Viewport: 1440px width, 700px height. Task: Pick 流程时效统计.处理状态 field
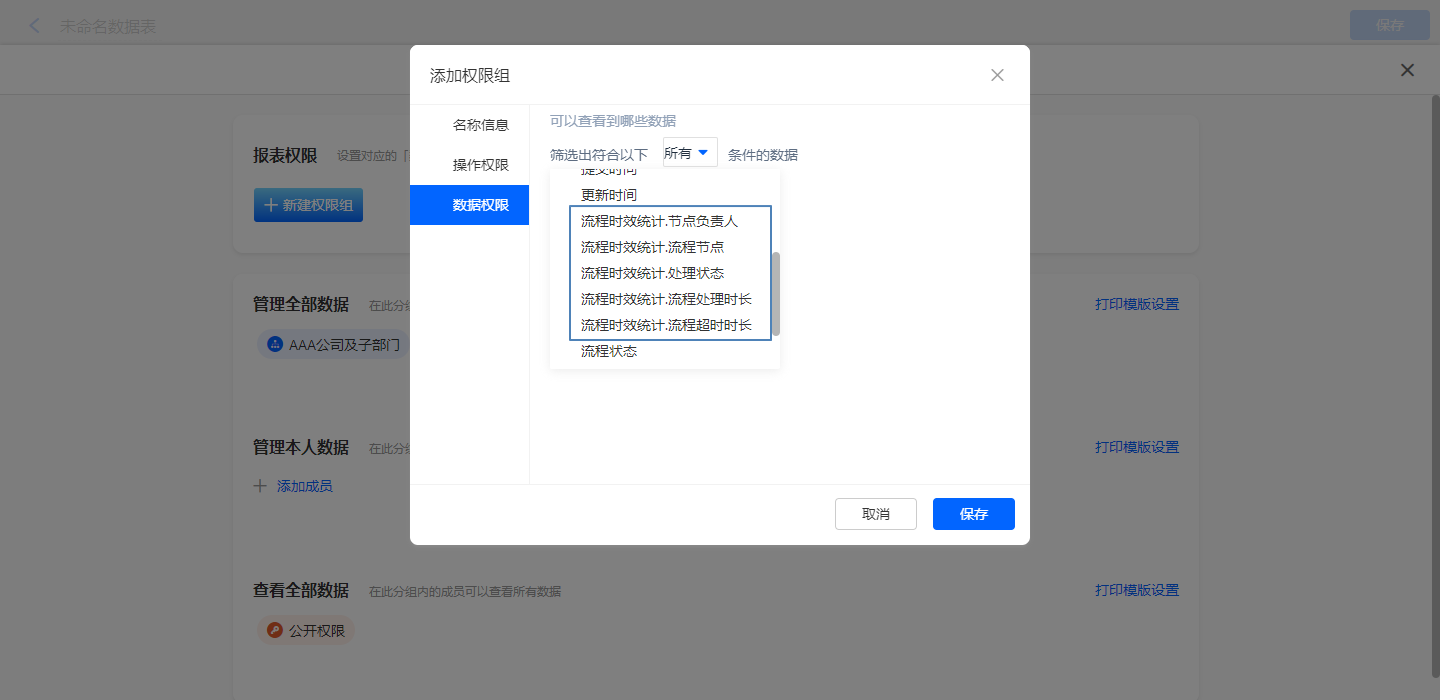[x=652, y=273]
